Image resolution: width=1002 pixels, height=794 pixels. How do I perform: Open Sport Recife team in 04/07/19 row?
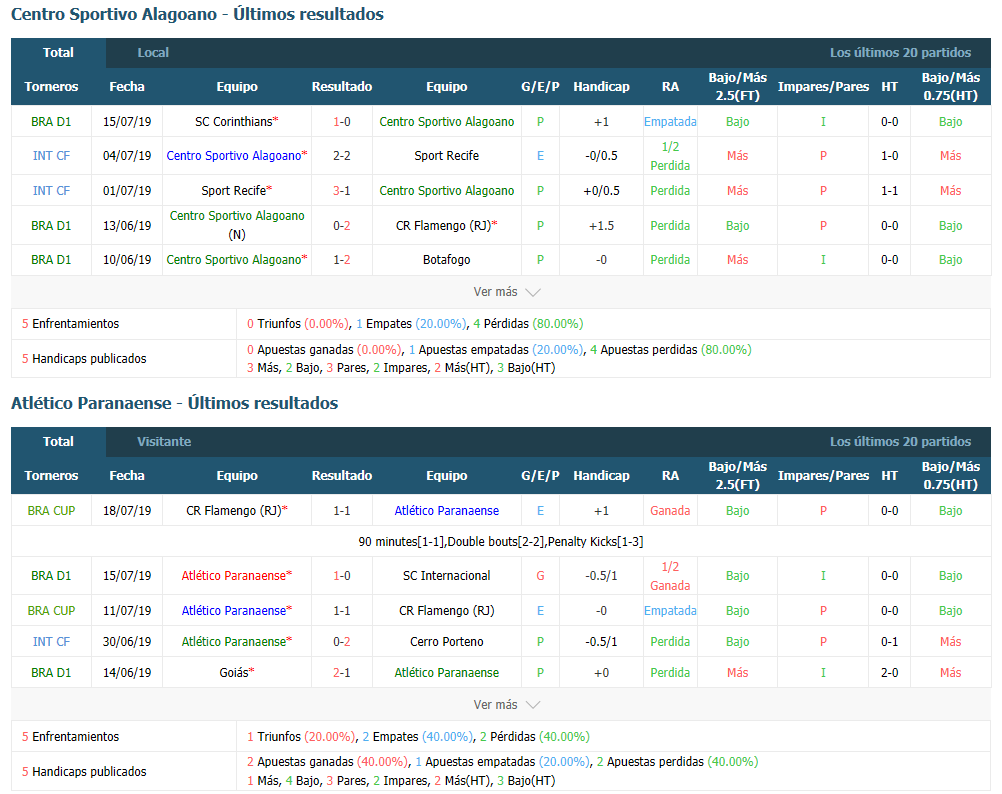[x=446, y=156]
